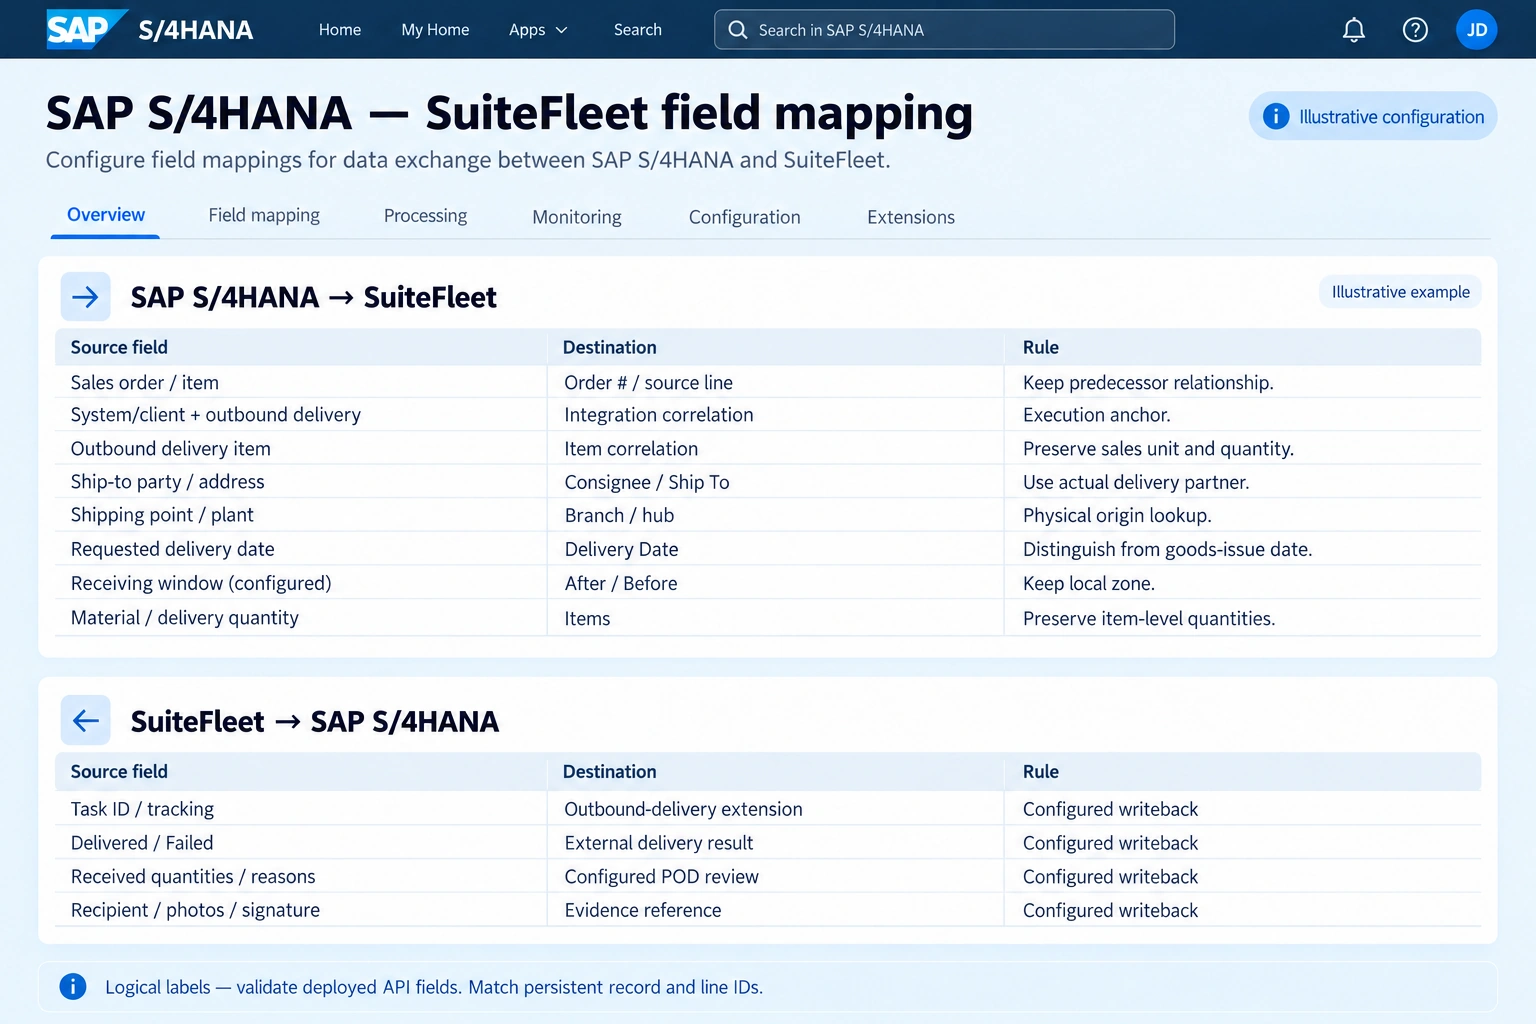This screenshot has width=1536, height=1024.
Task: Open the JD user avatar menu
Action: (1476, 30)
